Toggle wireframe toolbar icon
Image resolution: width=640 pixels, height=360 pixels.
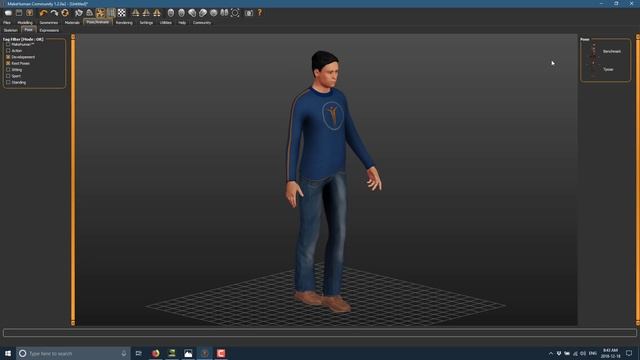(x=89, y=13)
